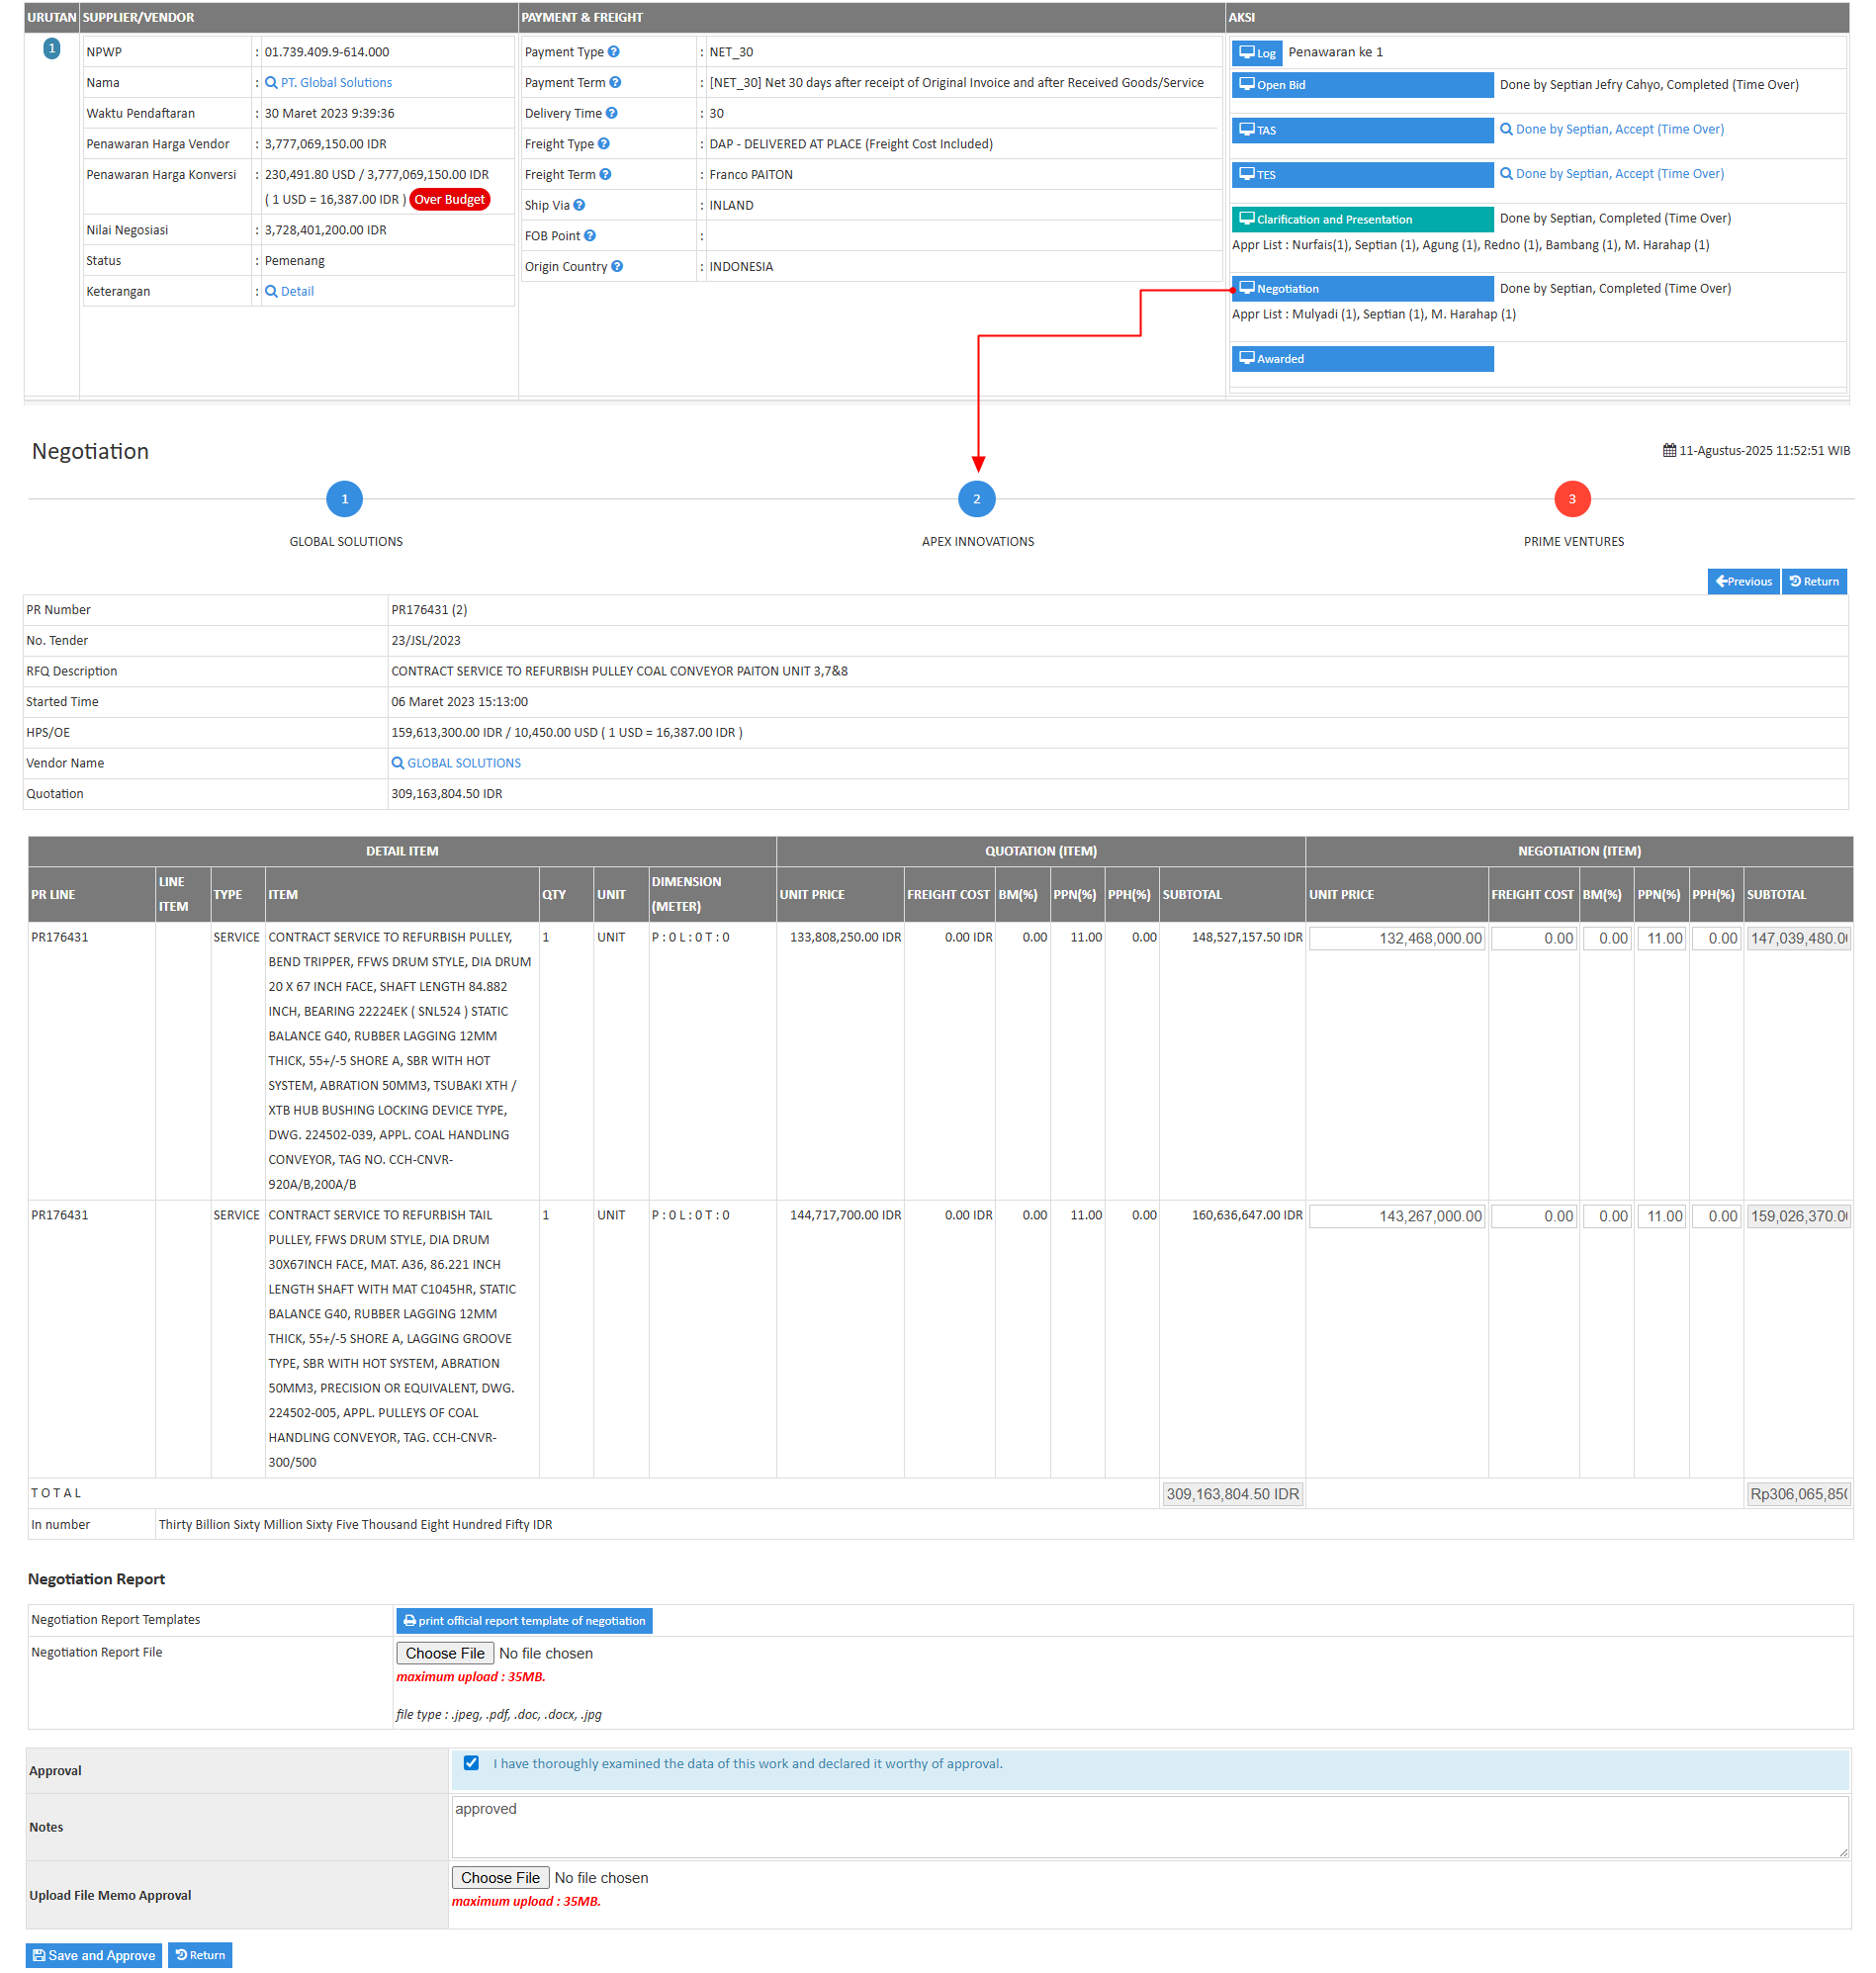The width and height of the screenshot is (1876, 1973).
Task: Click the first negotiation unit price input field
Action: pyautogui.click(x=1396, y=938)
